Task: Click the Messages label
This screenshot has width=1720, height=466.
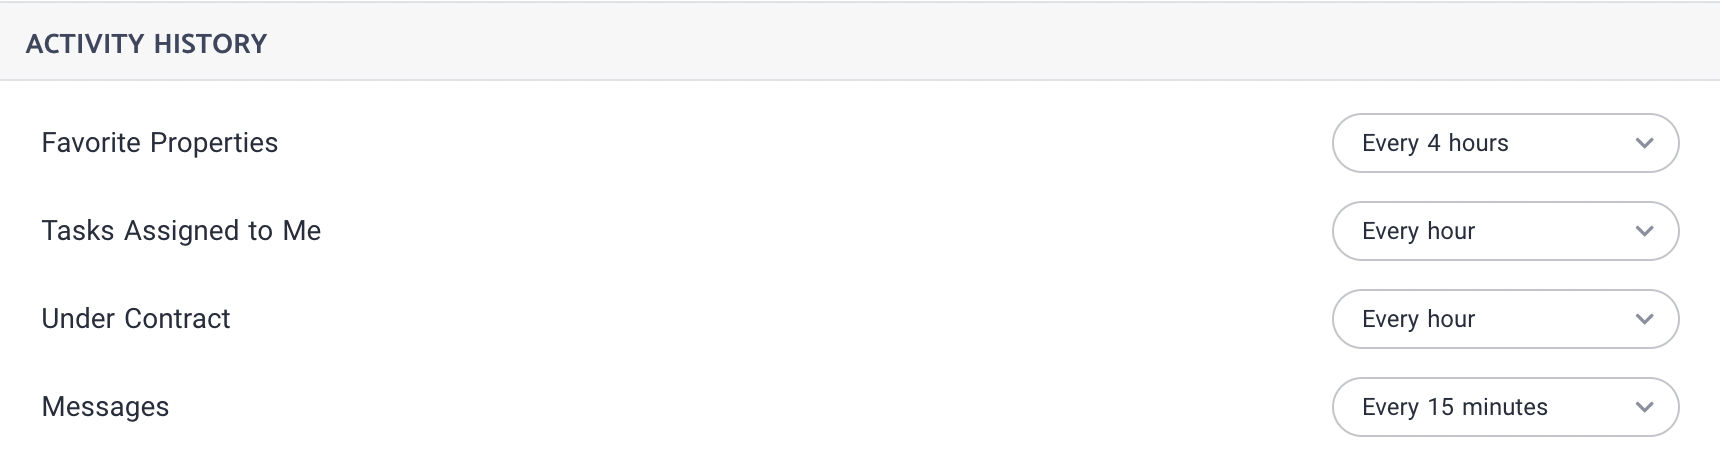Action: [105, 407]
